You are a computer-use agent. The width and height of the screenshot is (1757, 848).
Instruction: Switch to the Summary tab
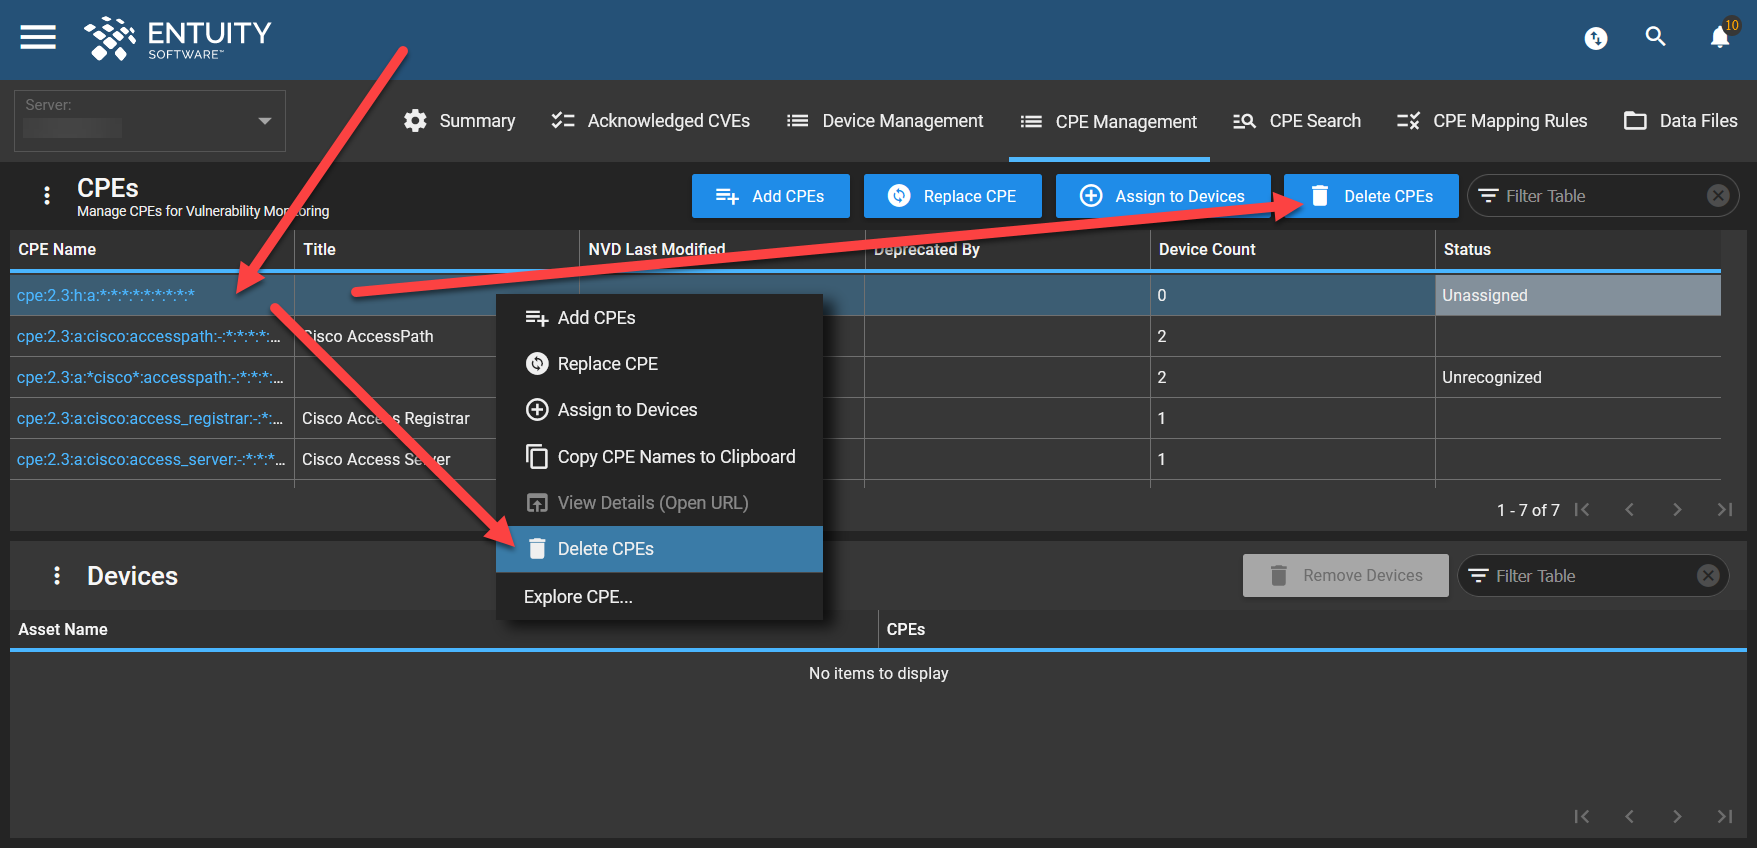click(x=459, y=121)
